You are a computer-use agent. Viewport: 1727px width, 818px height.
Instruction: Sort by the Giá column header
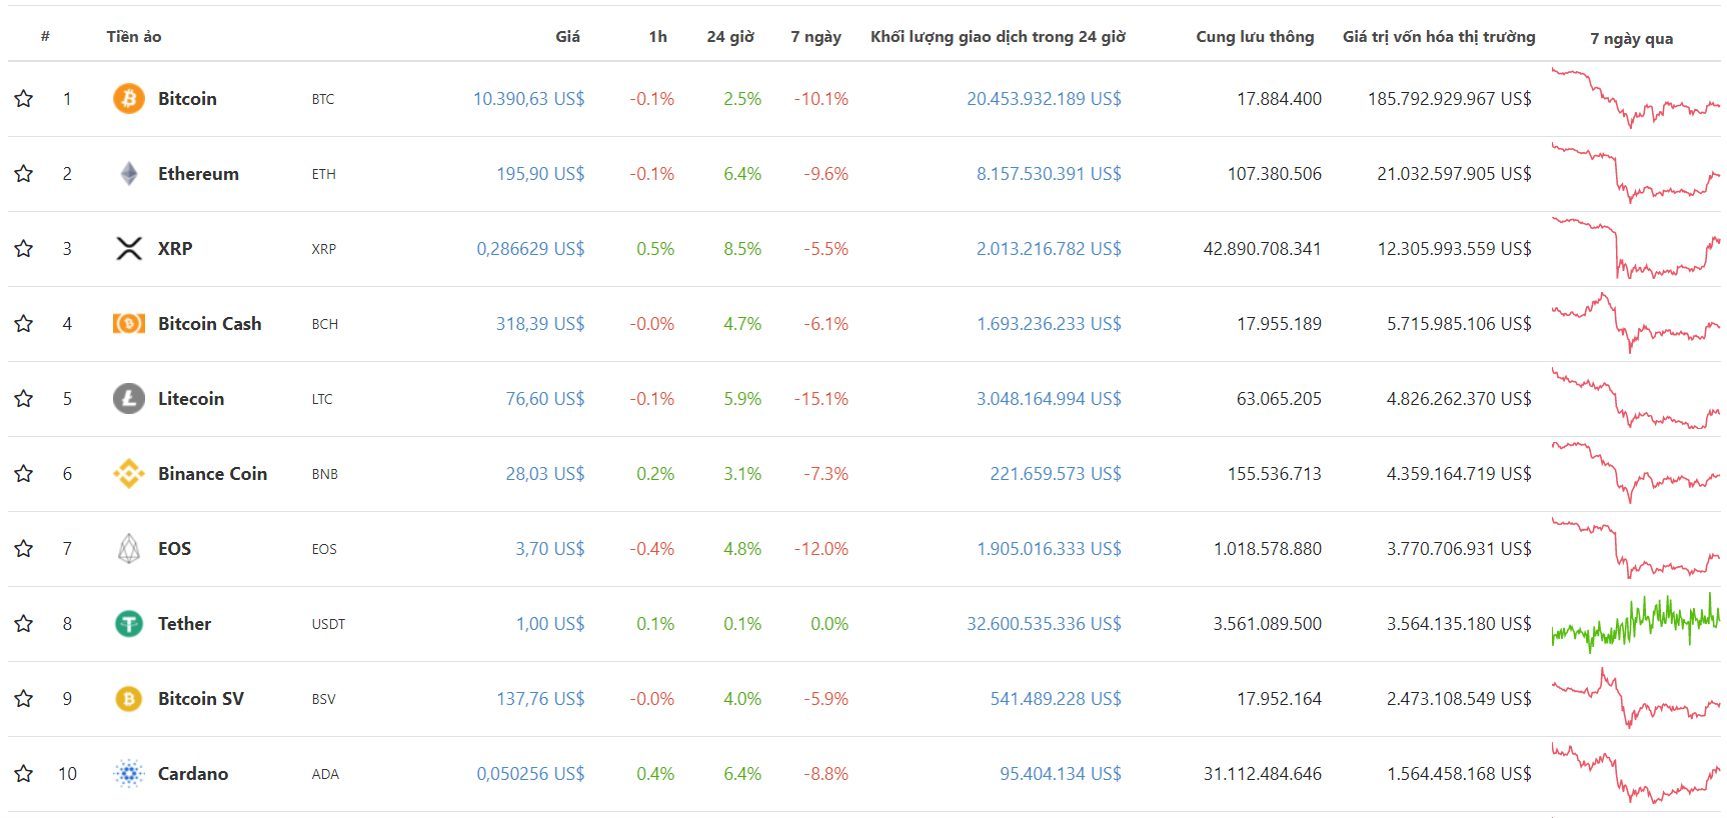(x=568, y=36)
